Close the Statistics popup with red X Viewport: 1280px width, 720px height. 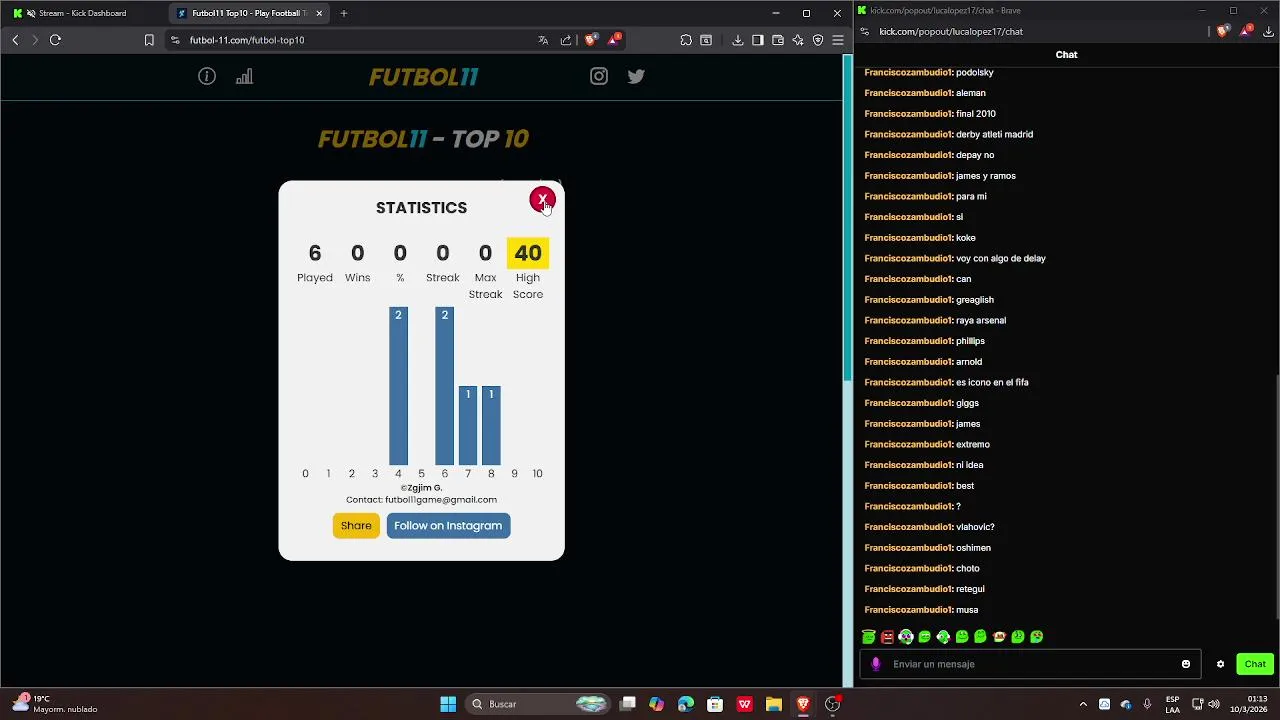click(542, 200)
